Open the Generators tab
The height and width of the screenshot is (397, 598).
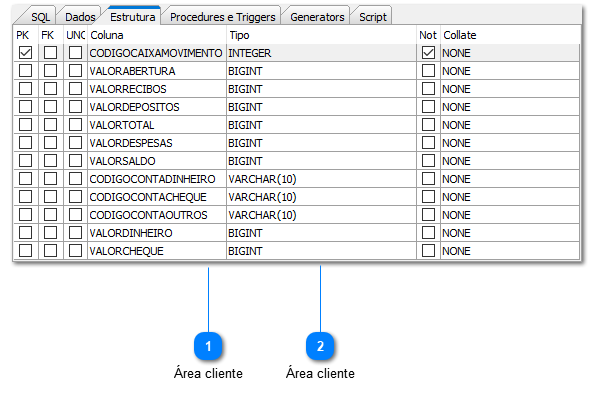tap(317, 17)
